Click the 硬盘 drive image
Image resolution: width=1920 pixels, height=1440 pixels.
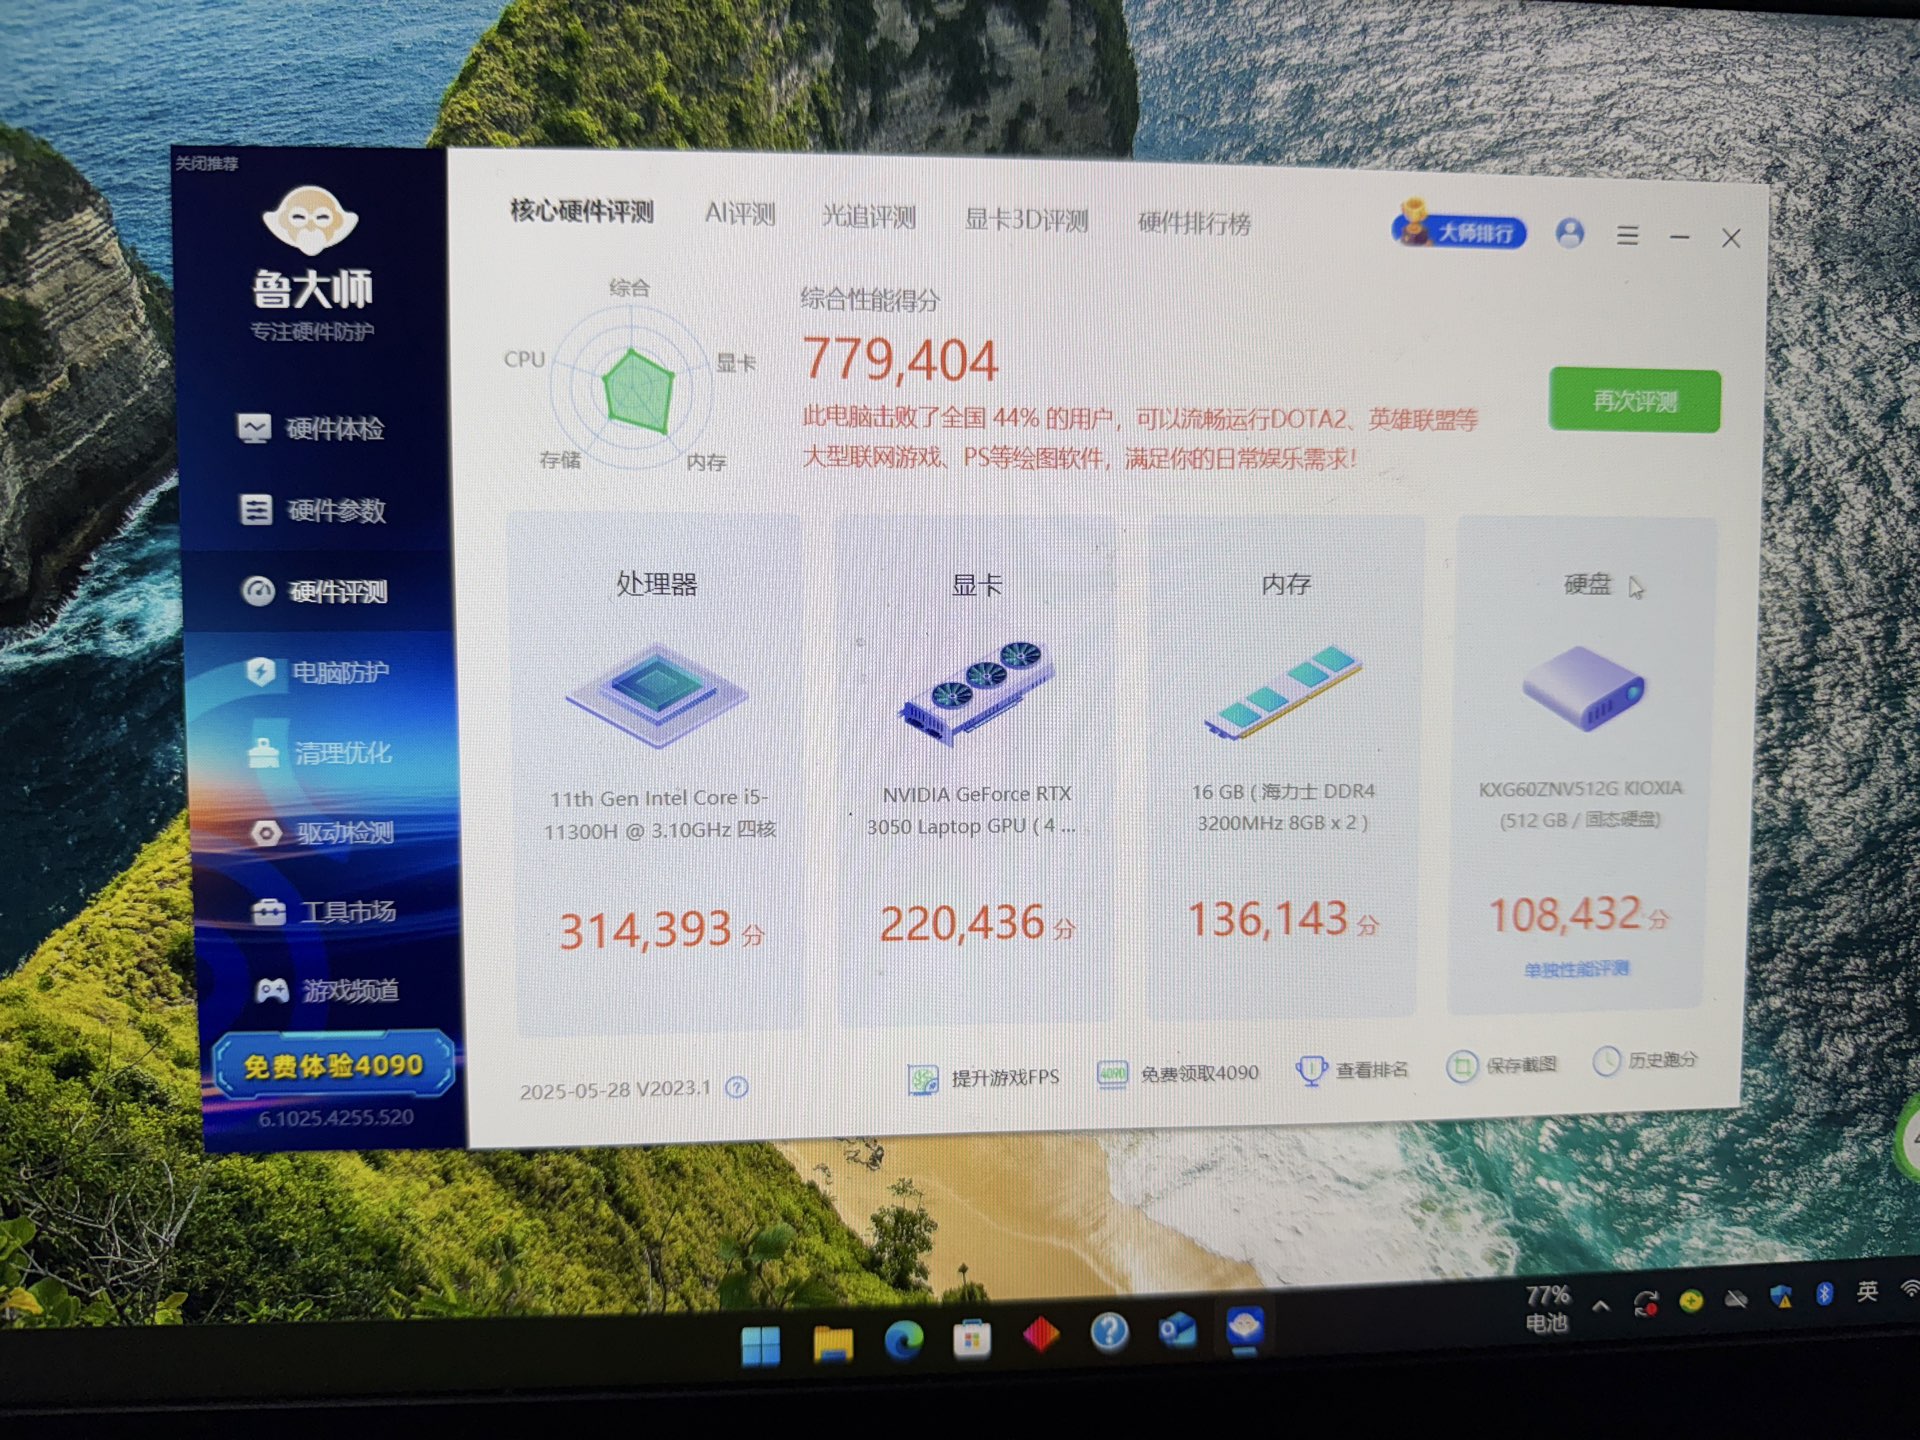coord(1583,687)
